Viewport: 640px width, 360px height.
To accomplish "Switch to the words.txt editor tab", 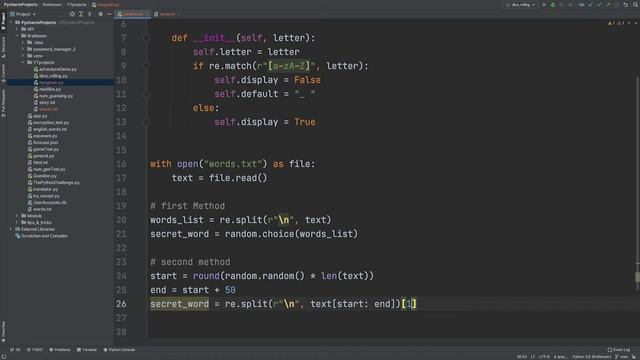I will (166, 14).
